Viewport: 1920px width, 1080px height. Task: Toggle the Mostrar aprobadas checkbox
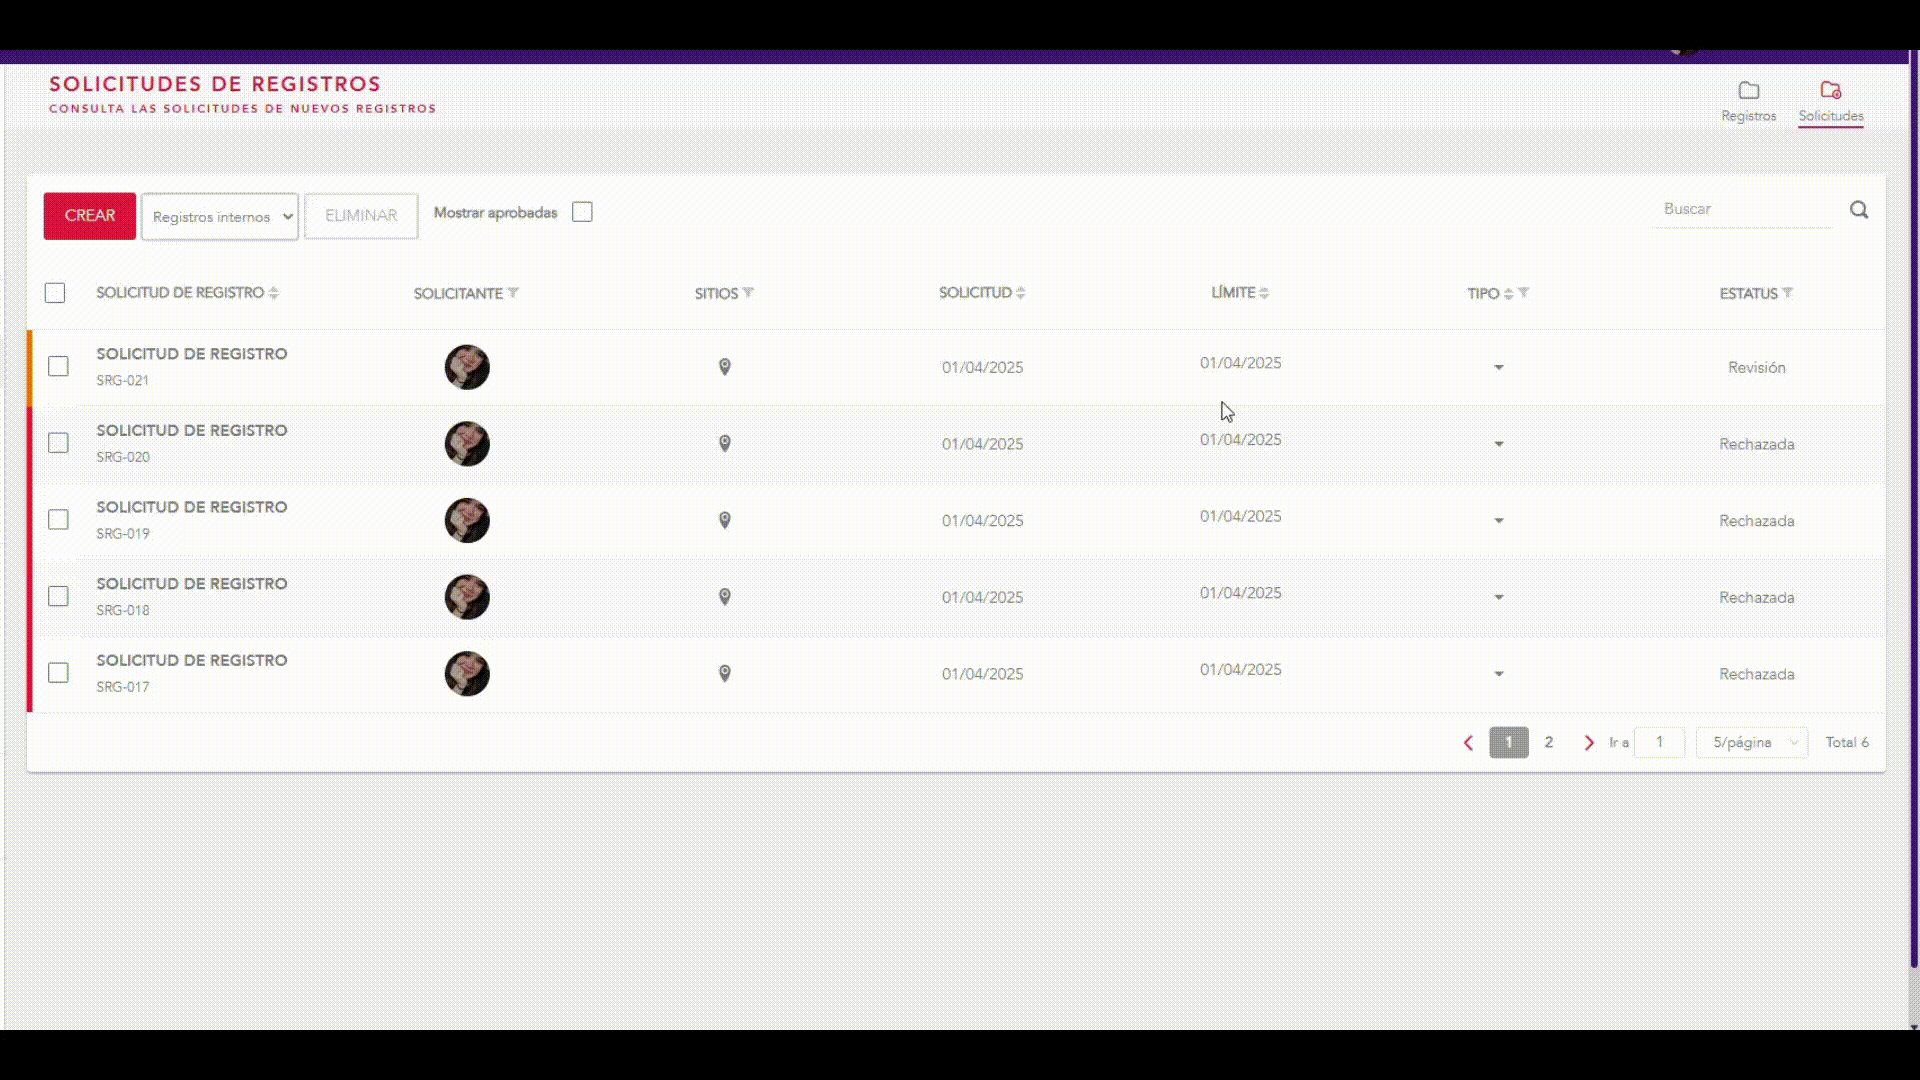pyautogui.click(x=582, y=212)
